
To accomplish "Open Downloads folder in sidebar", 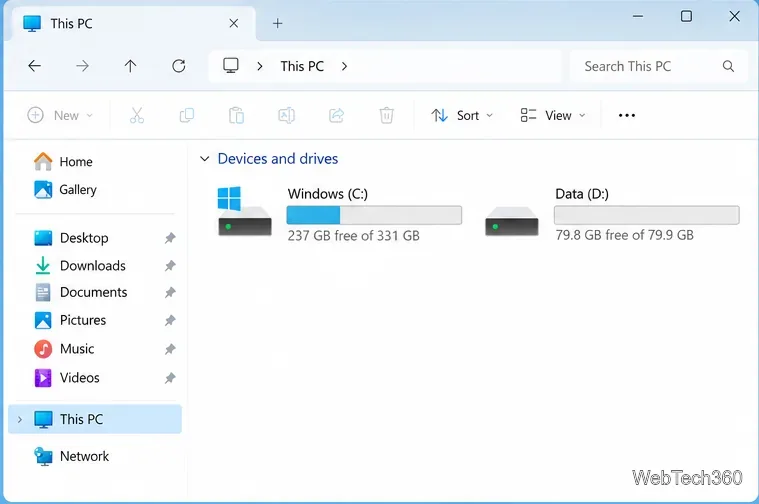I will pos(80,265).
